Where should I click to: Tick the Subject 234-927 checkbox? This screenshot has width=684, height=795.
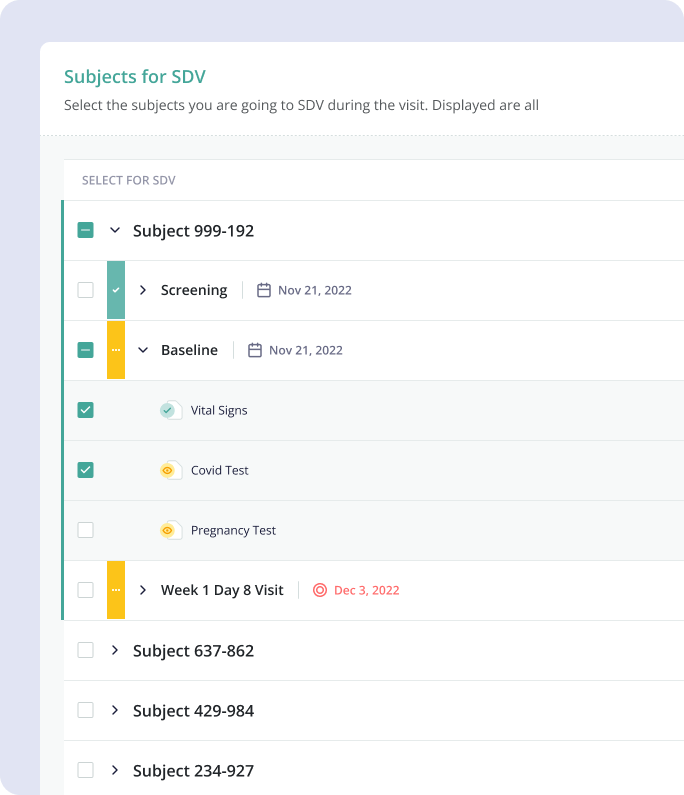(86, 770)
